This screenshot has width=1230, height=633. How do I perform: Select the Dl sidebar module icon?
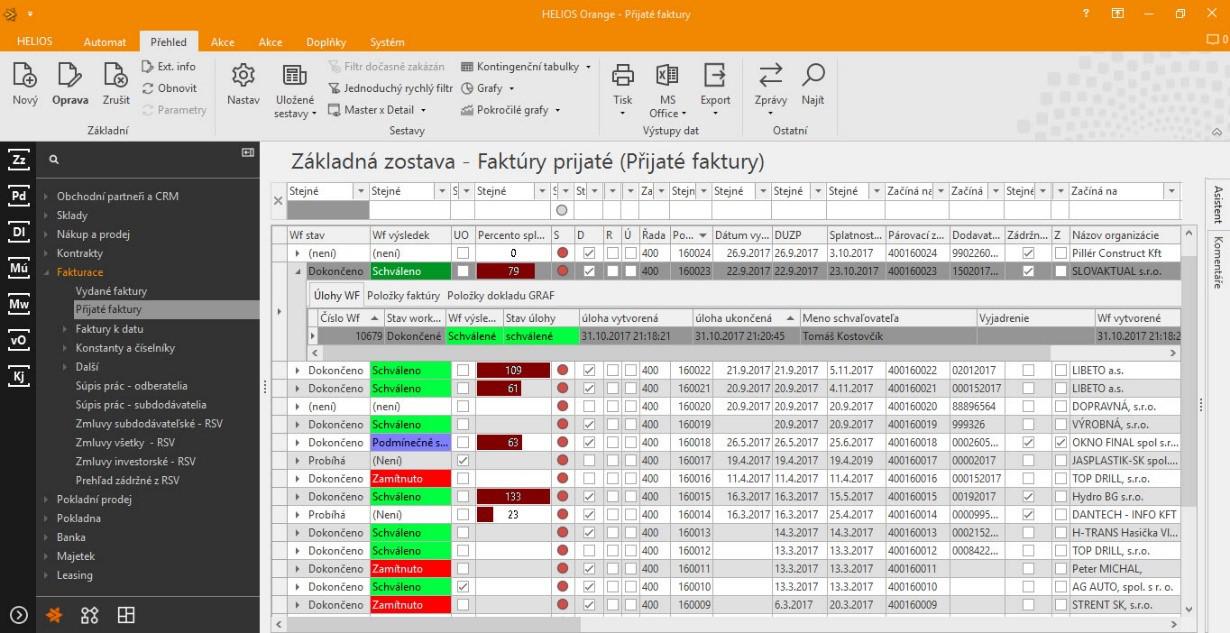[x=18, y=232]
